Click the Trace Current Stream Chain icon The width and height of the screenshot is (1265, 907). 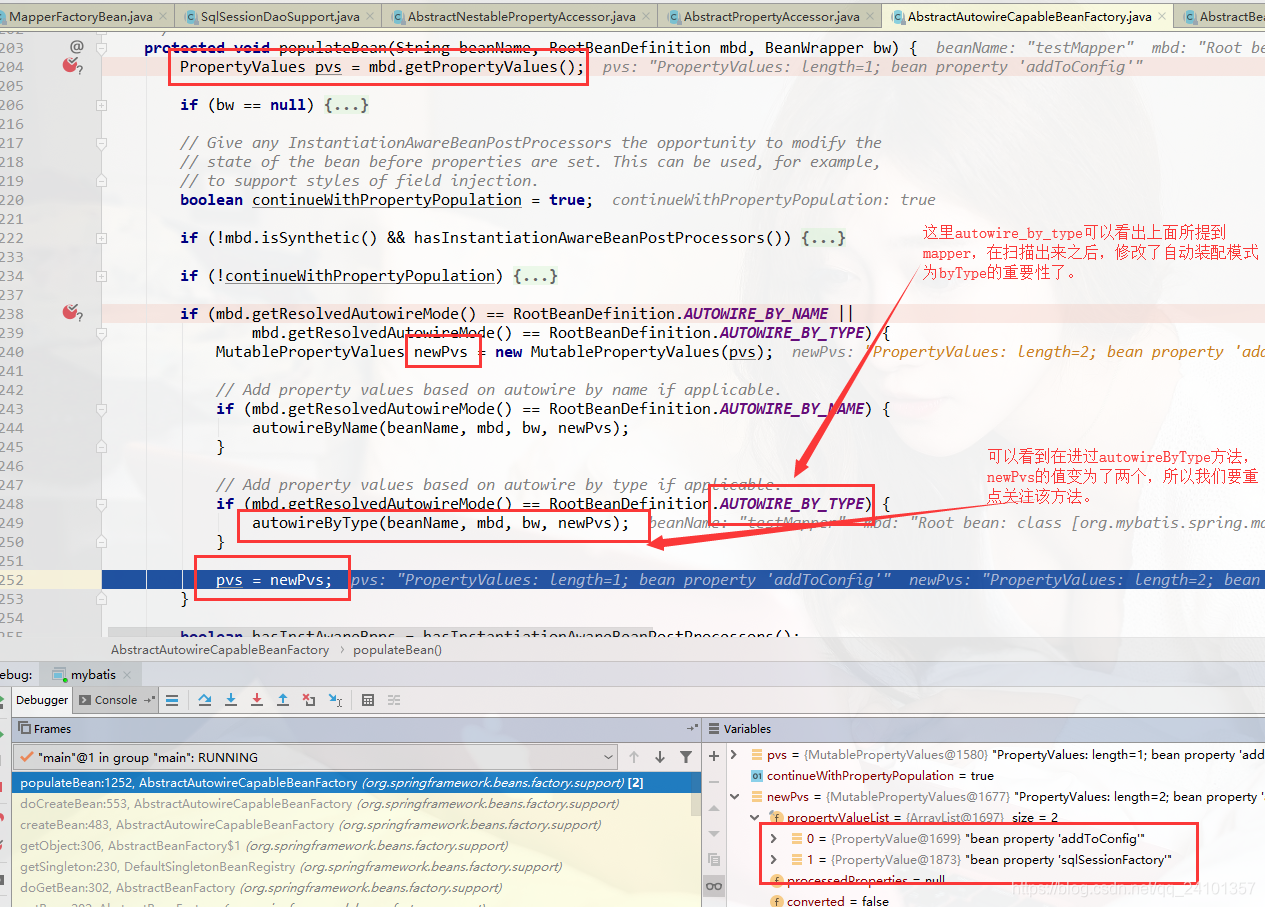394,700
